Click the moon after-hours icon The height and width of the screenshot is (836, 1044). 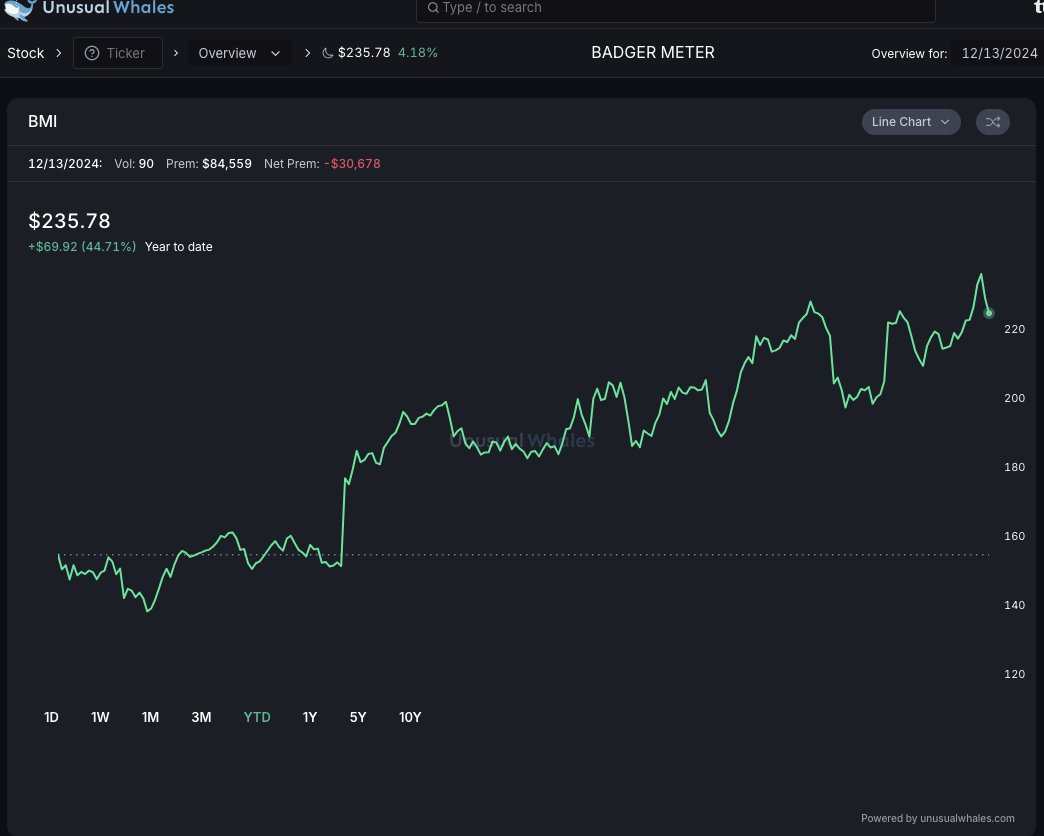[x=328, y=53]
